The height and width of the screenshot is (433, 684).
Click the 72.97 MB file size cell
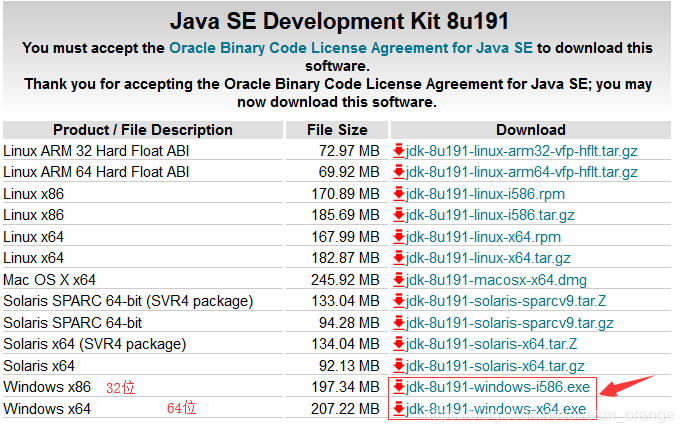click(x=349, y=151)
